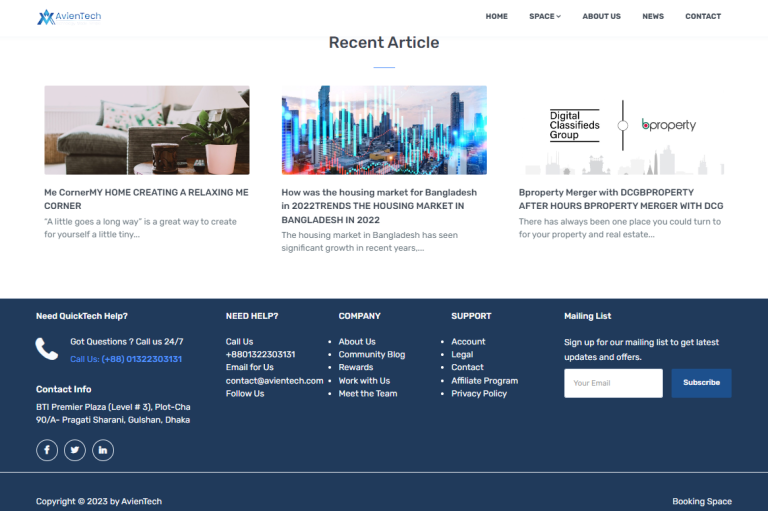This screenshot has height=511, width=768.
Task: Click the Your Email input field
Action: pyautogui.click(x=613, y=383)
